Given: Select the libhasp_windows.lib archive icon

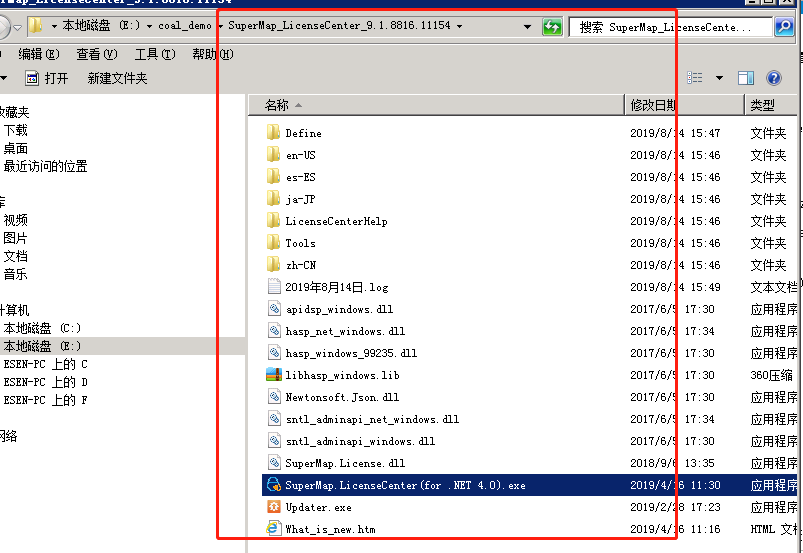Looking at the screenshot, I should [x=274, y=375].
